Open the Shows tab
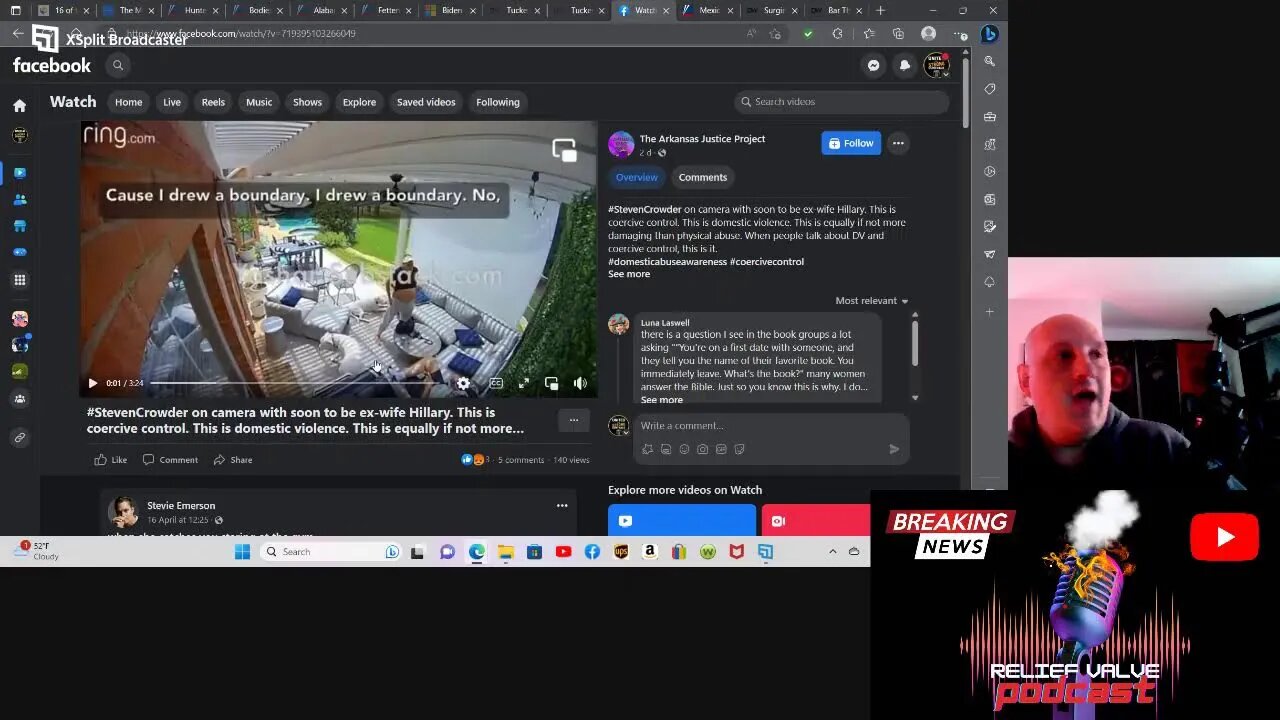 (307, 102)
